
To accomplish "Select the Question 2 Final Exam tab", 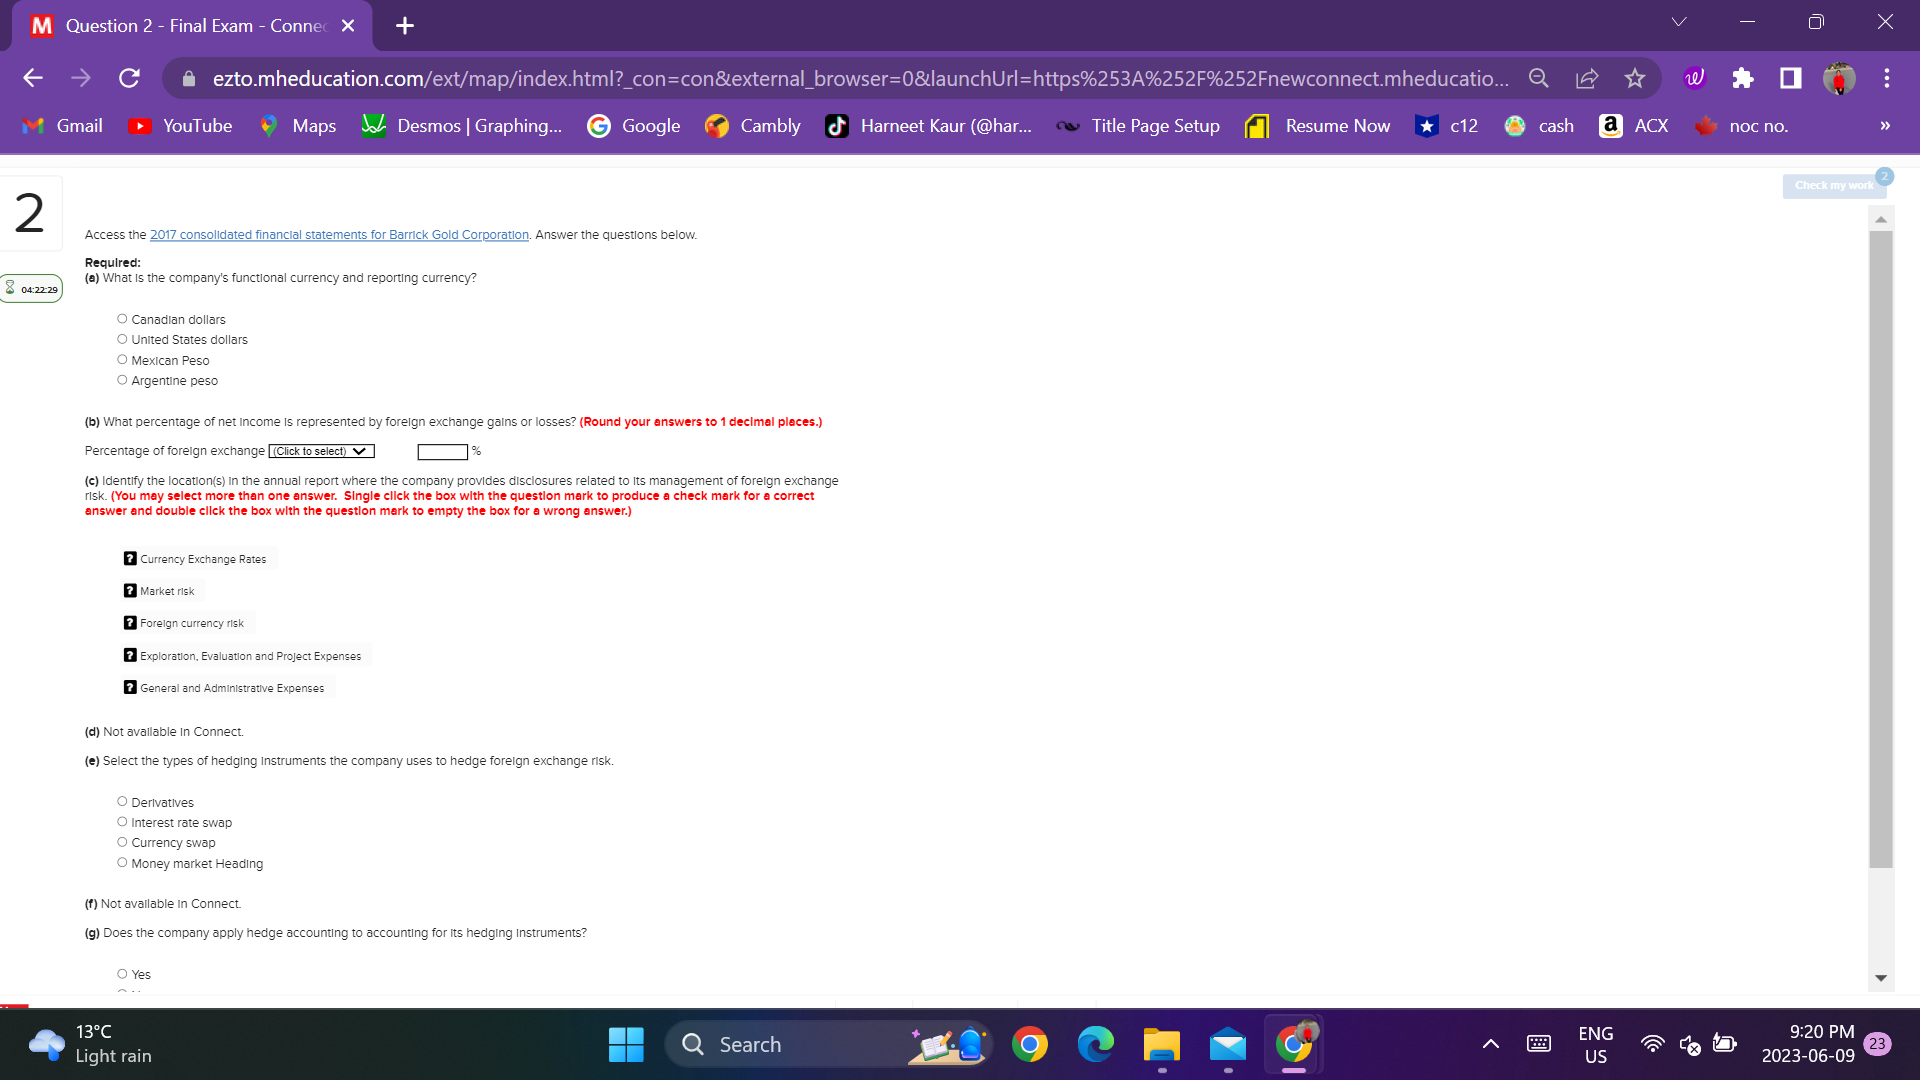I will (x=195, y=26).
